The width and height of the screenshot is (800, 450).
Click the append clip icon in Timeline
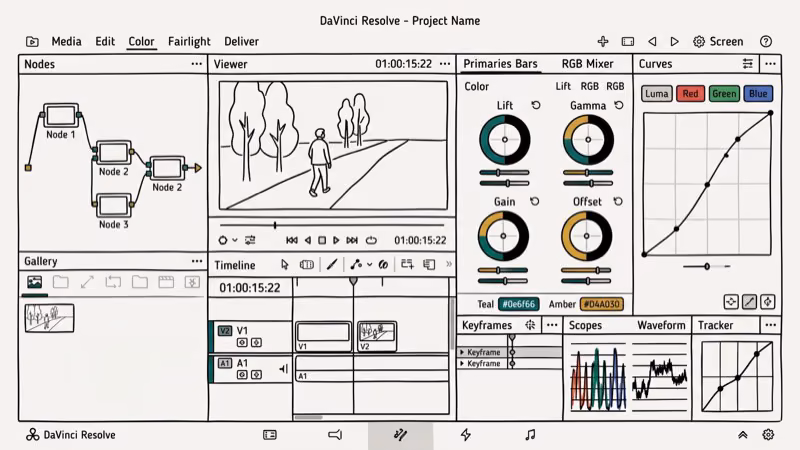tap(429, 264)
